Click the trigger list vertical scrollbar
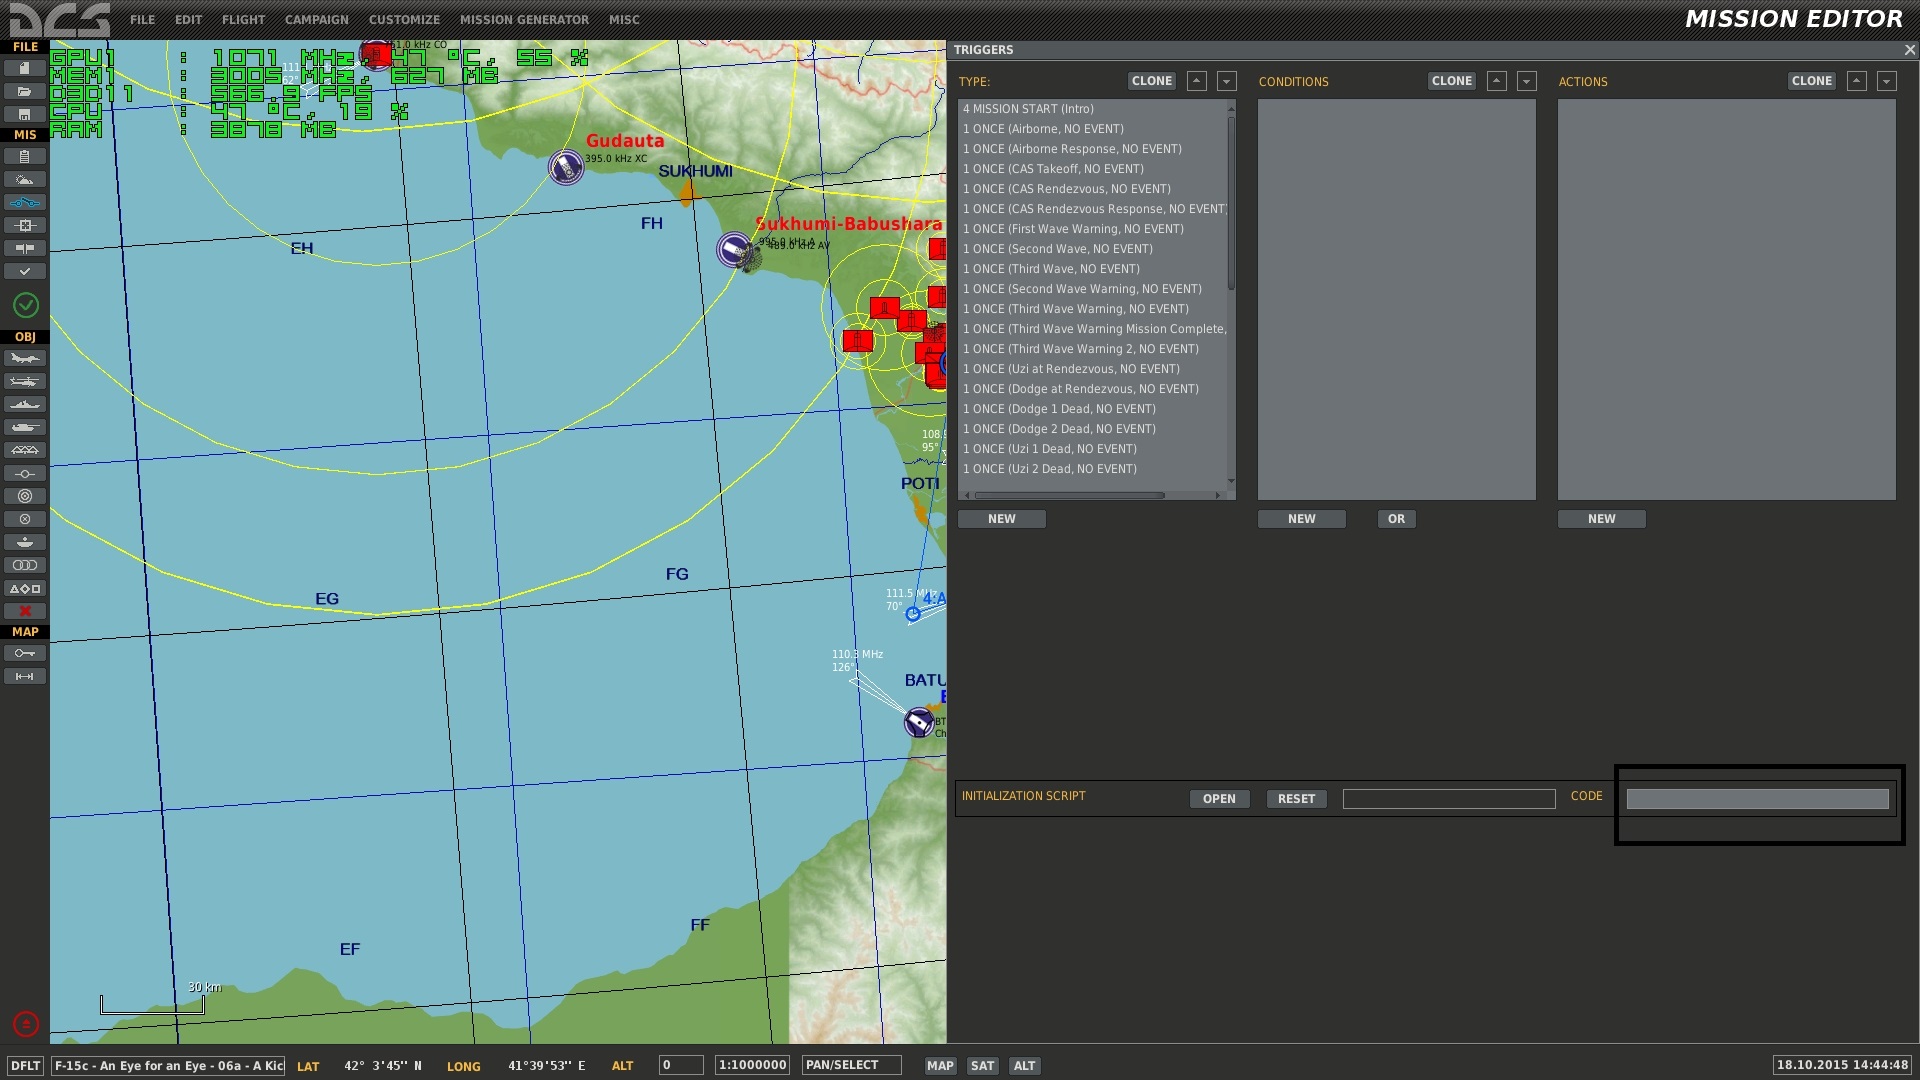 (x=1231, y=204)
